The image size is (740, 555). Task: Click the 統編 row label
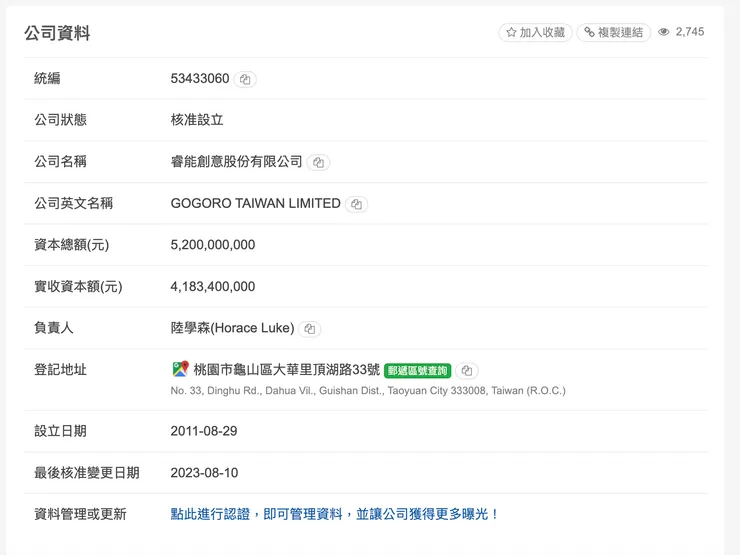tap(47, 78)
